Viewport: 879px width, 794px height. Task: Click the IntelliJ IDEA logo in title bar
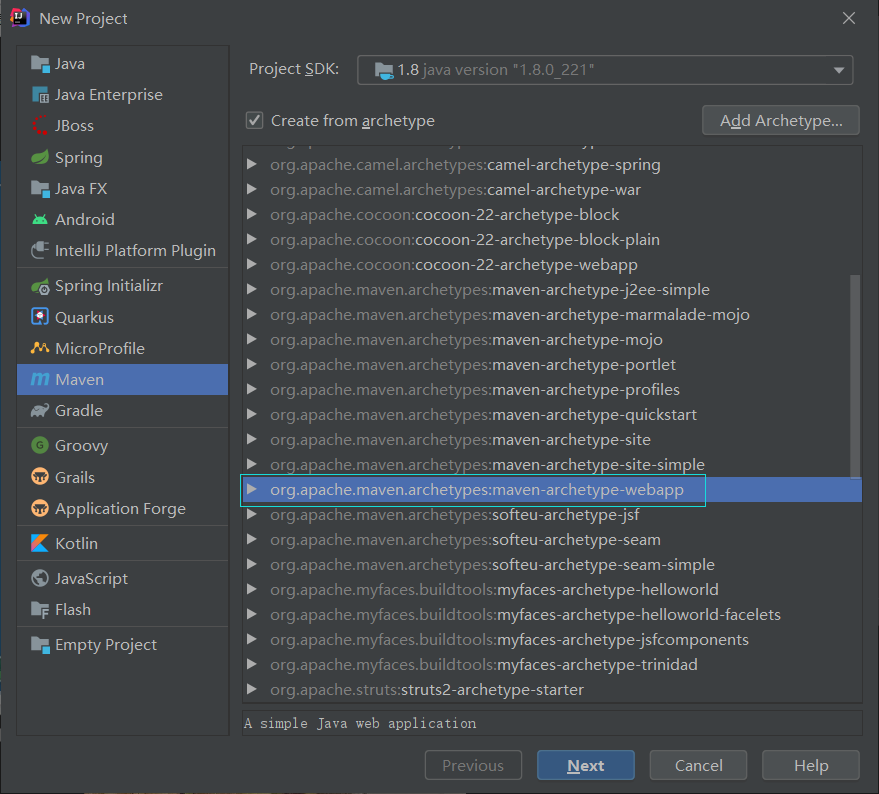20,18
